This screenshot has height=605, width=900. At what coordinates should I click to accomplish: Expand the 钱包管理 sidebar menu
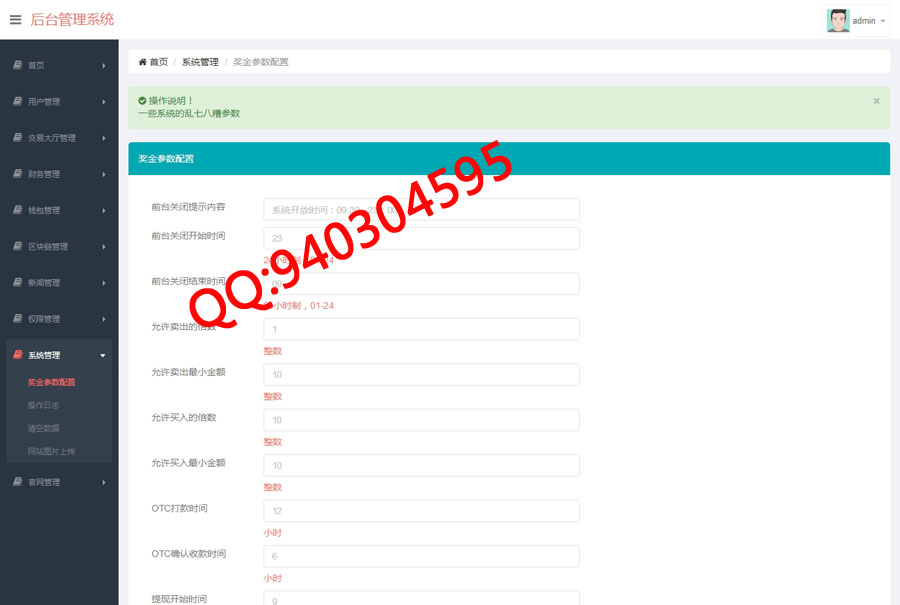(59, 210)
